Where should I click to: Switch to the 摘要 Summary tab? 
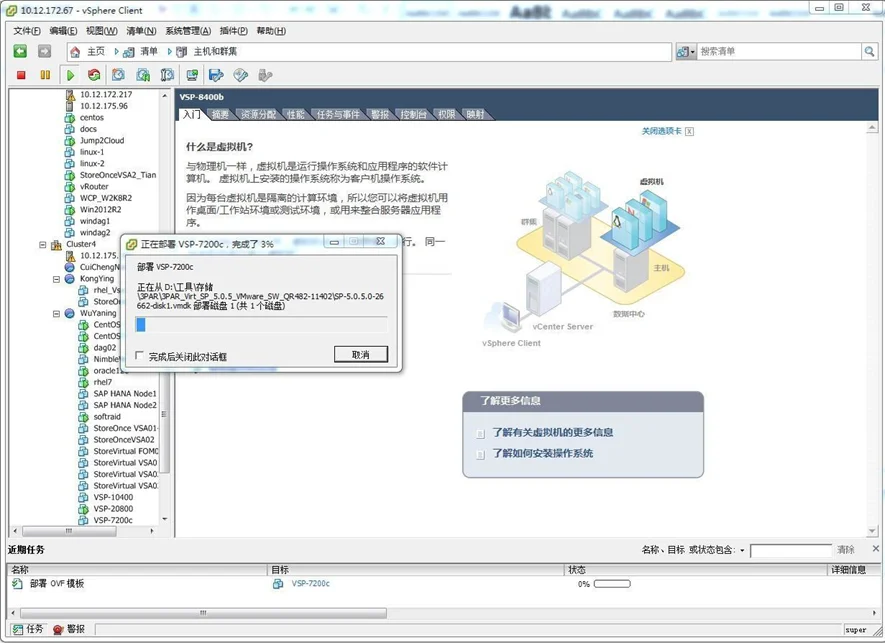(x=220, y=115)
